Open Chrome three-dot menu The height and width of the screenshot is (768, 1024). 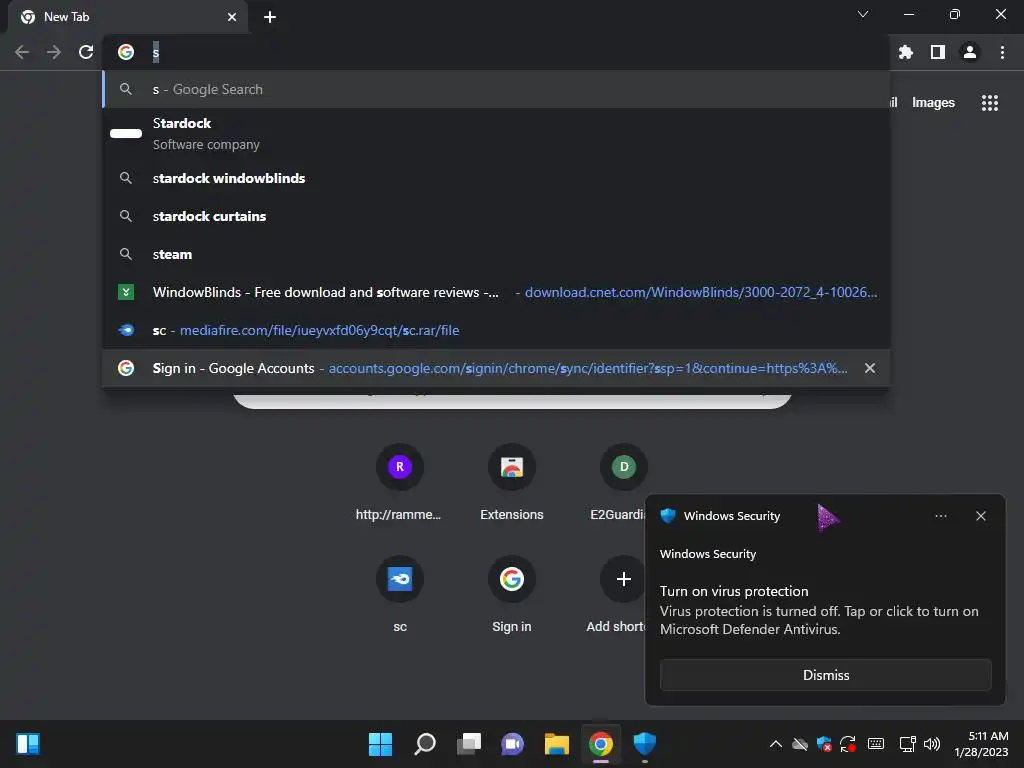click(x=1002, y=52)
